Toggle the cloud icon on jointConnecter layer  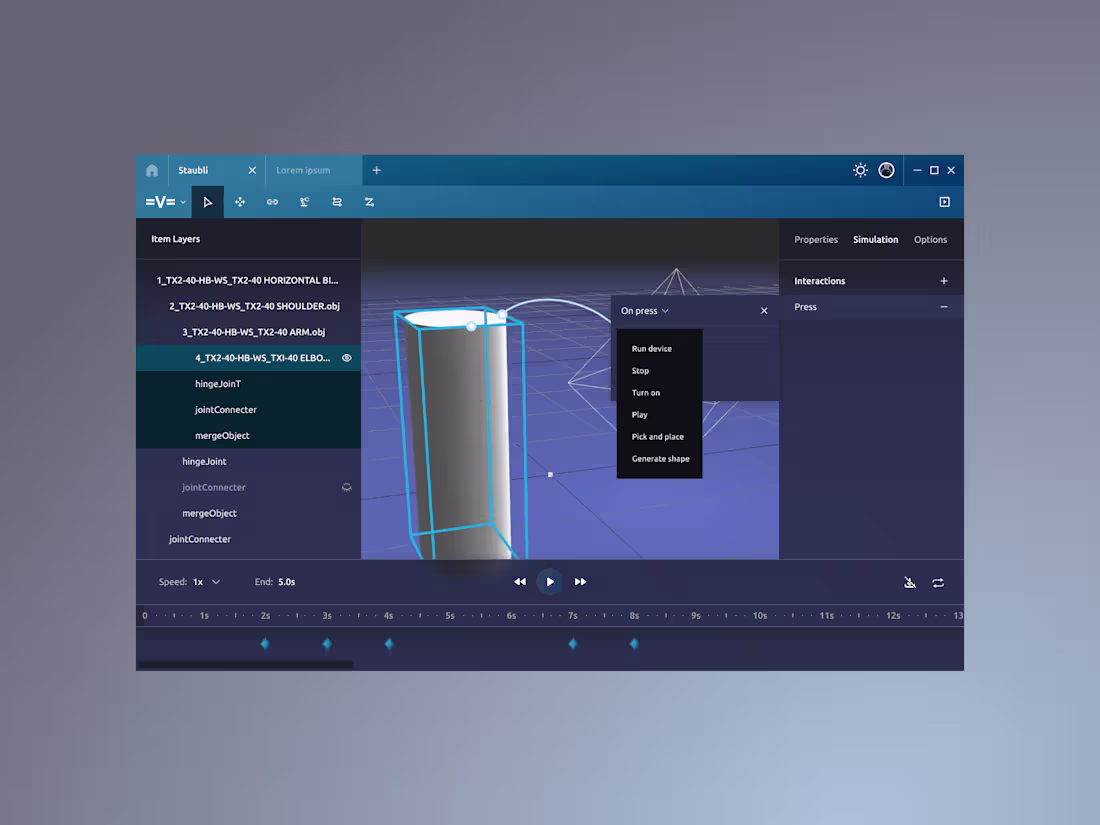point(346,487)
